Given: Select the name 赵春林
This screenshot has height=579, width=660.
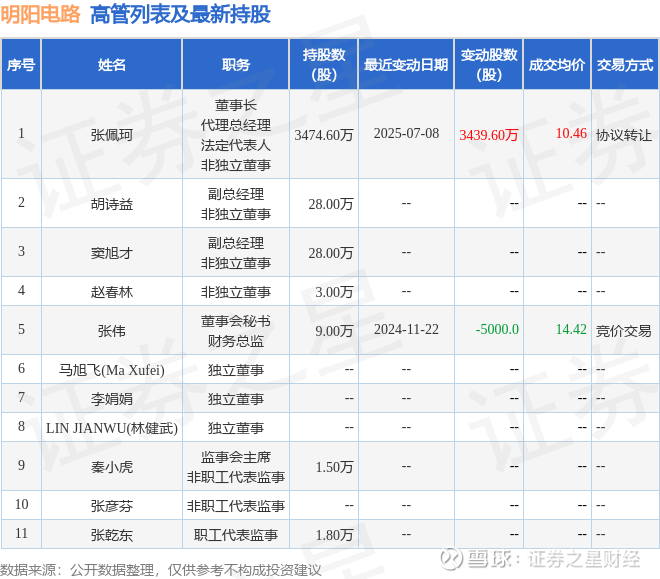Looking at the screenshot, I should coord(112,292).
